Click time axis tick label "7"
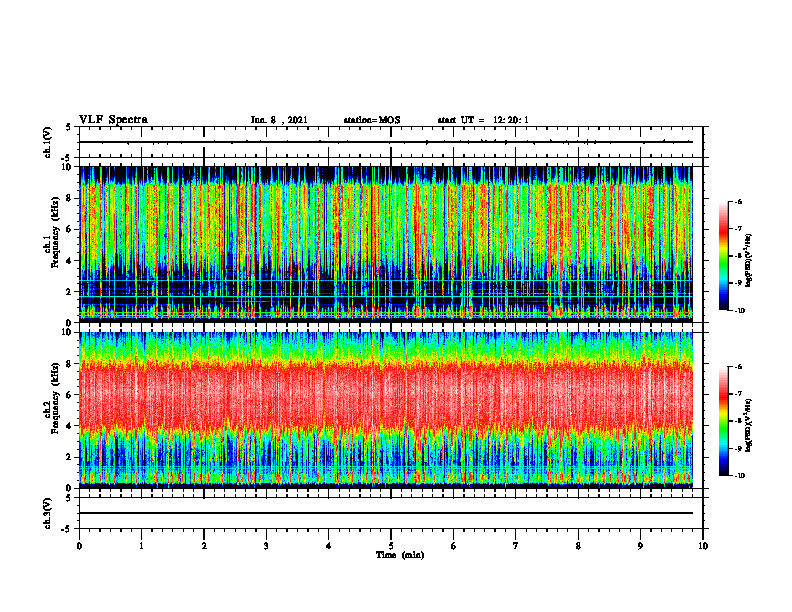 click(x=516, y=546)
